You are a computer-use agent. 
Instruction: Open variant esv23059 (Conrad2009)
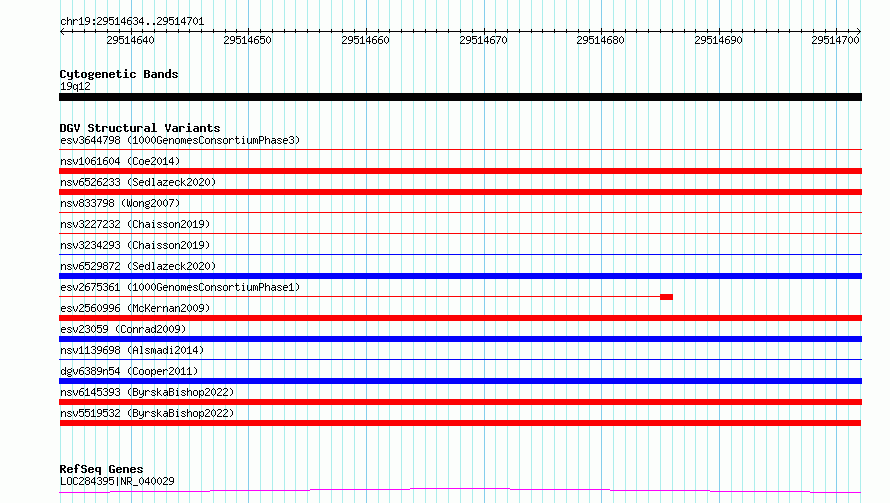click(x=123, y=329)
